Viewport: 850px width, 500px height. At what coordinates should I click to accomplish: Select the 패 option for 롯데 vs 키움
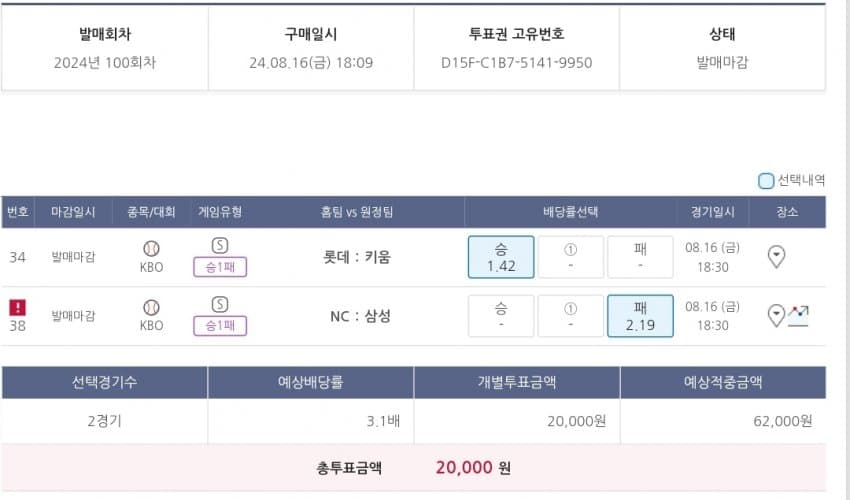640,257
